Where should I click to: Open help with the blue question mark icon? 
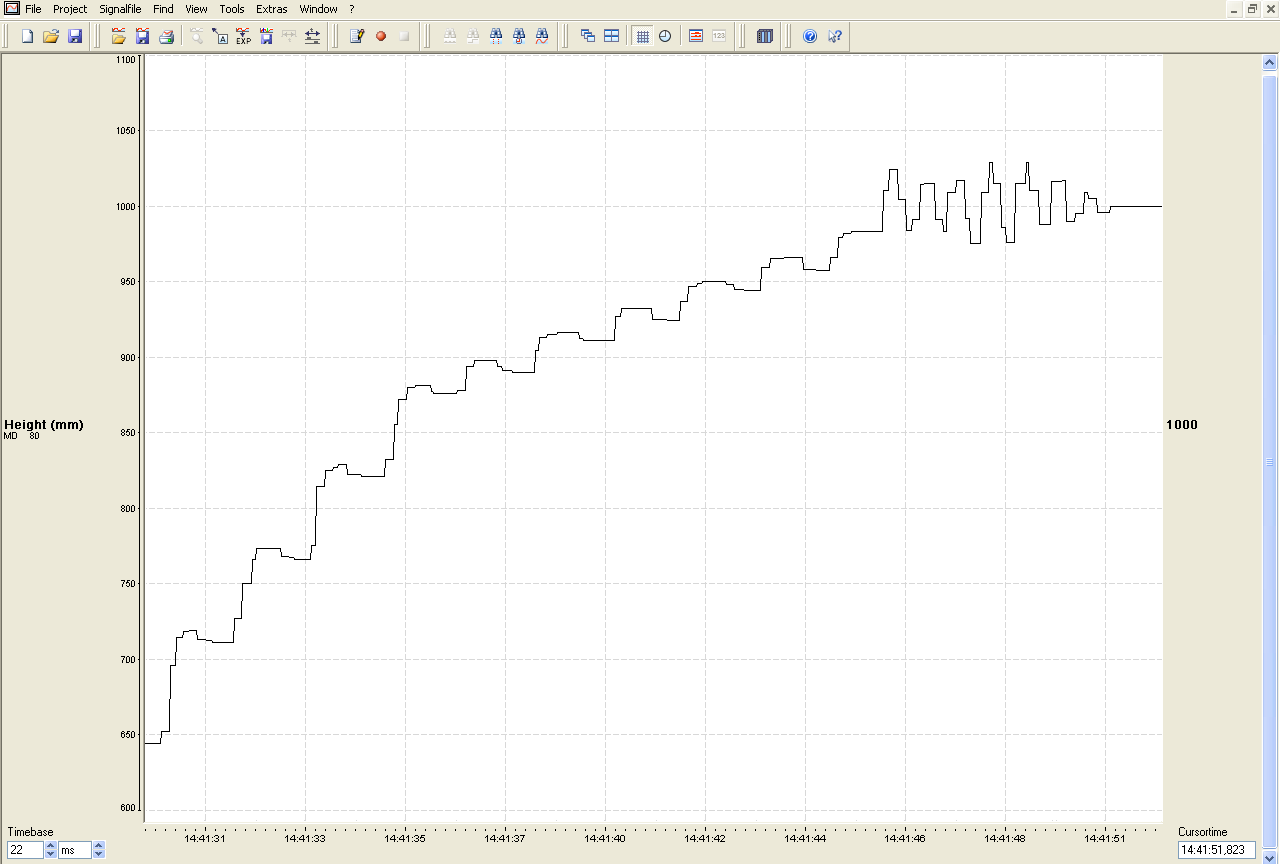810,36
